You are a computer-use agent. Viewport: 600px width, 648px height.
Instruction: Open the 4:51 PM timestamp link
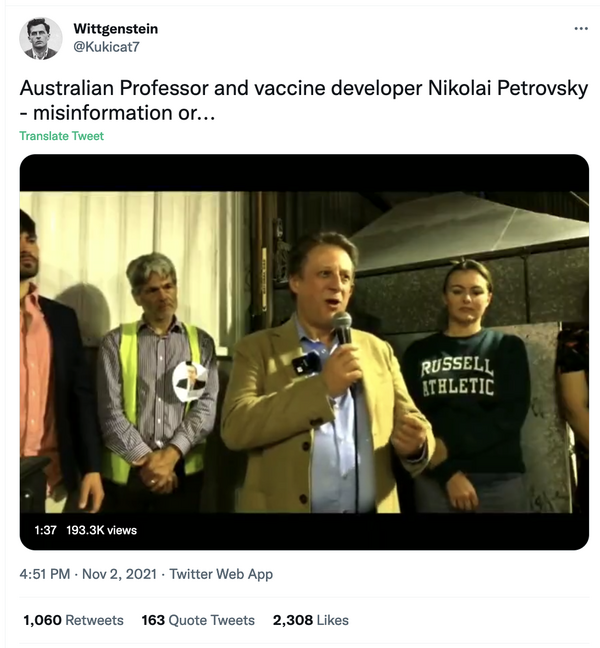point(45,574)
